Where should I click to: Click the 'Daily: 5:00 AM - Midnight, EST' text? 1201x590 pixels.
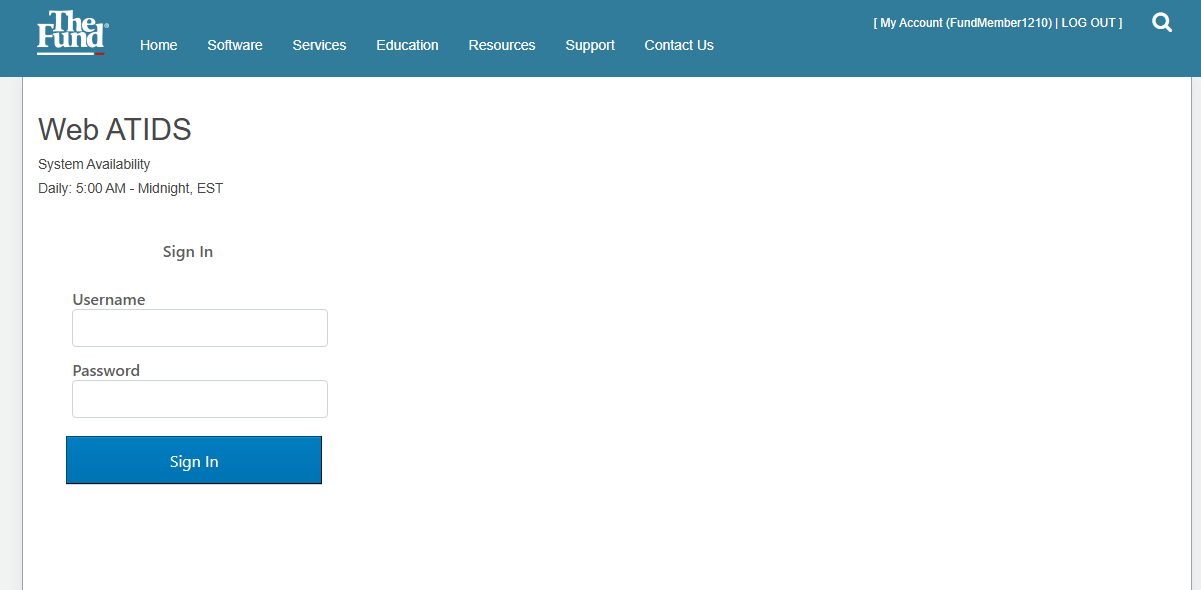130,188
